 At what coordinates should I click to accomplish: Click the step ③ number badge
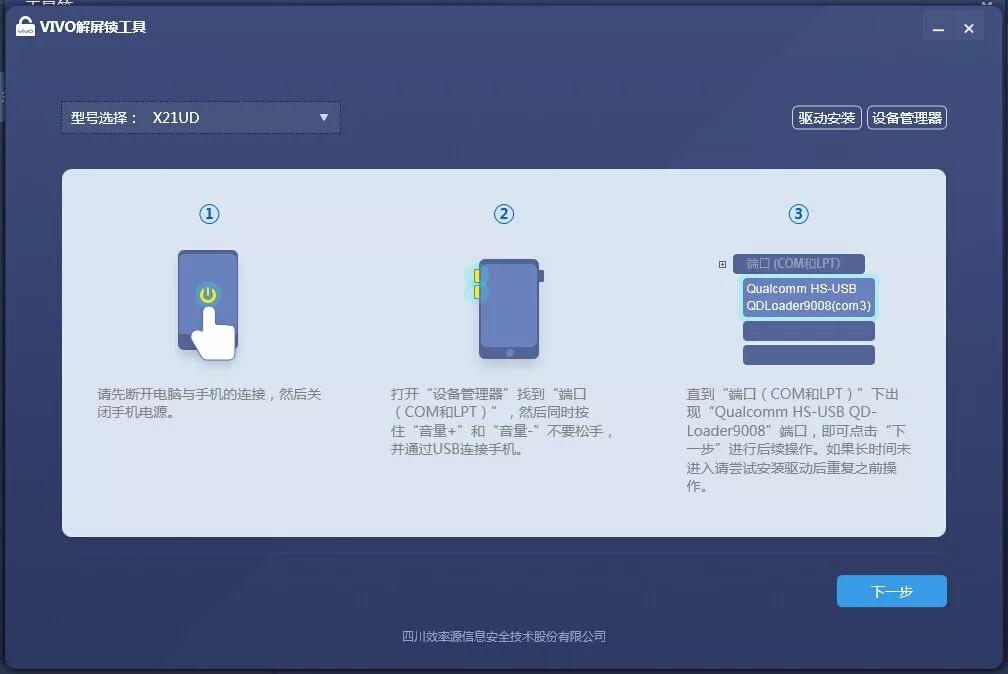click(798, 213)
